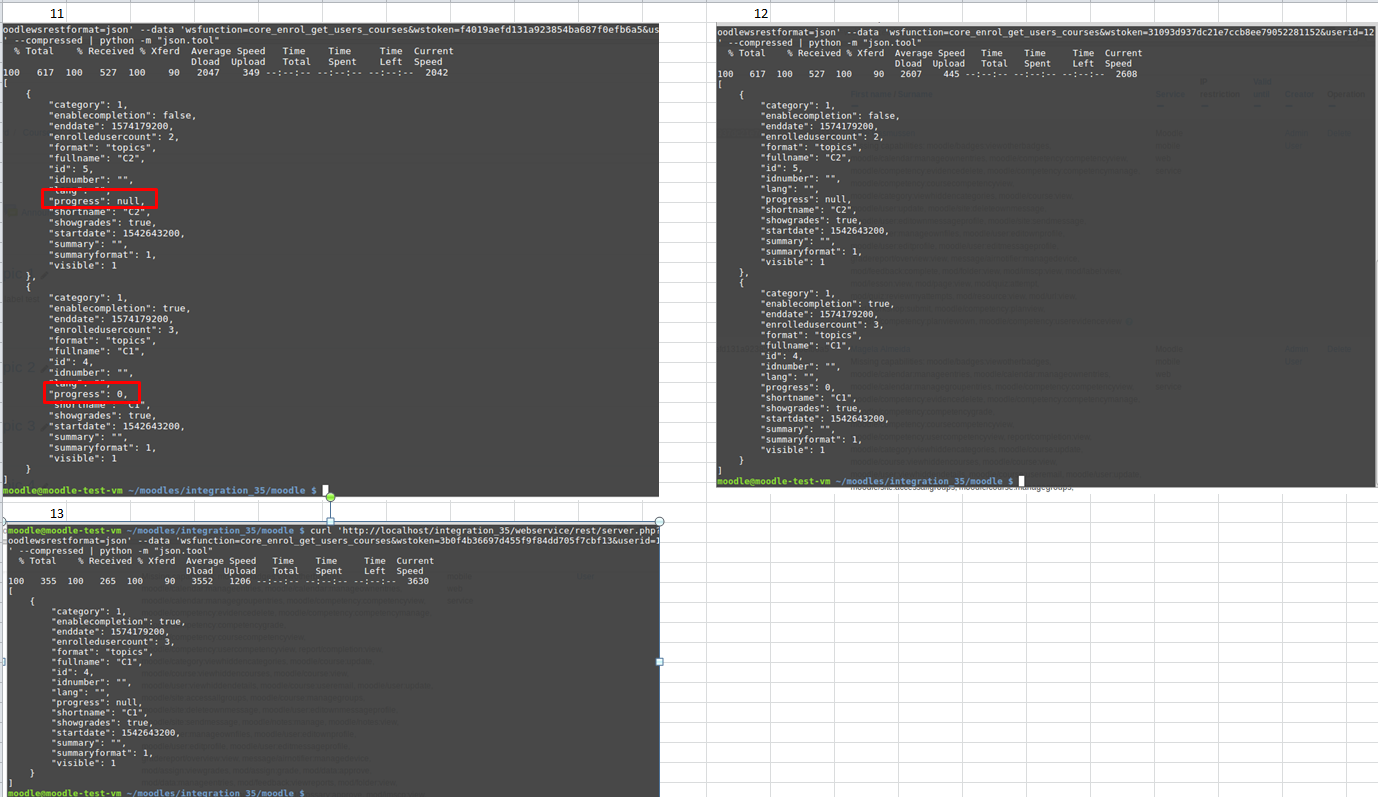Click "enablecompletion": false in screenshot 11

[x=122, y=115]
